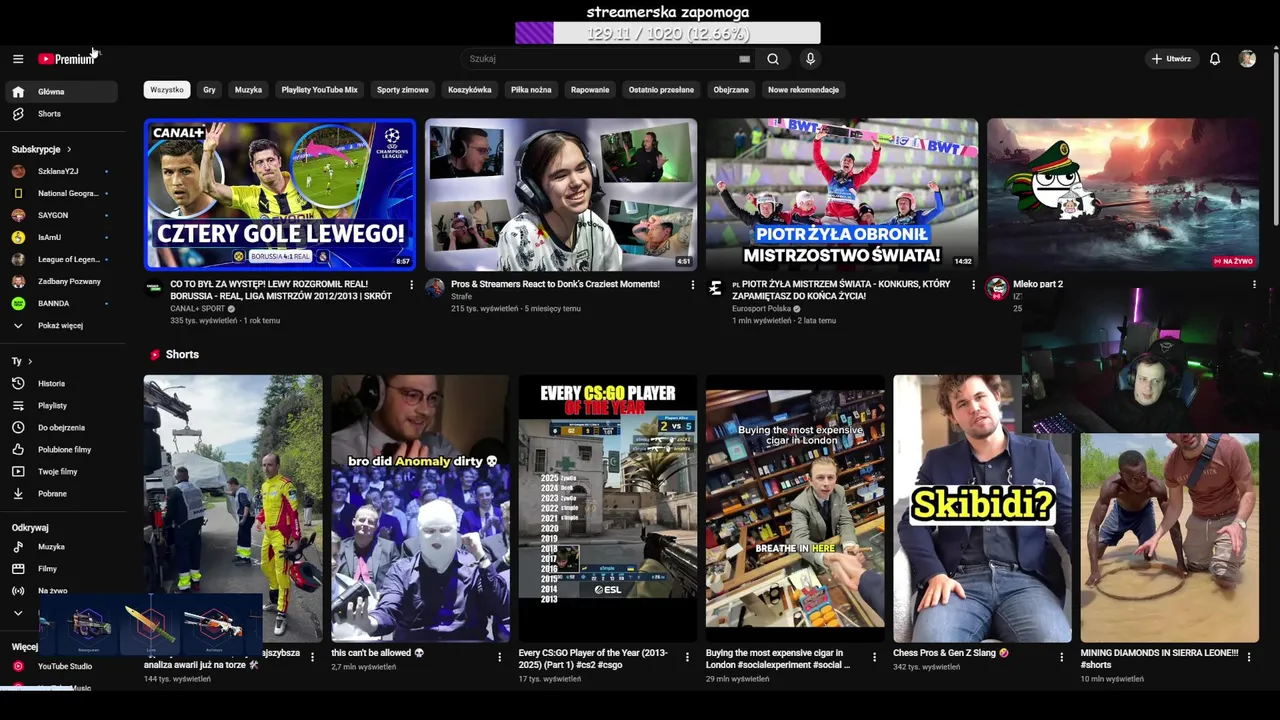Open IsAmU subscription channel
The width and height of the screenshot is (1280, 720).
click(61, 238)
